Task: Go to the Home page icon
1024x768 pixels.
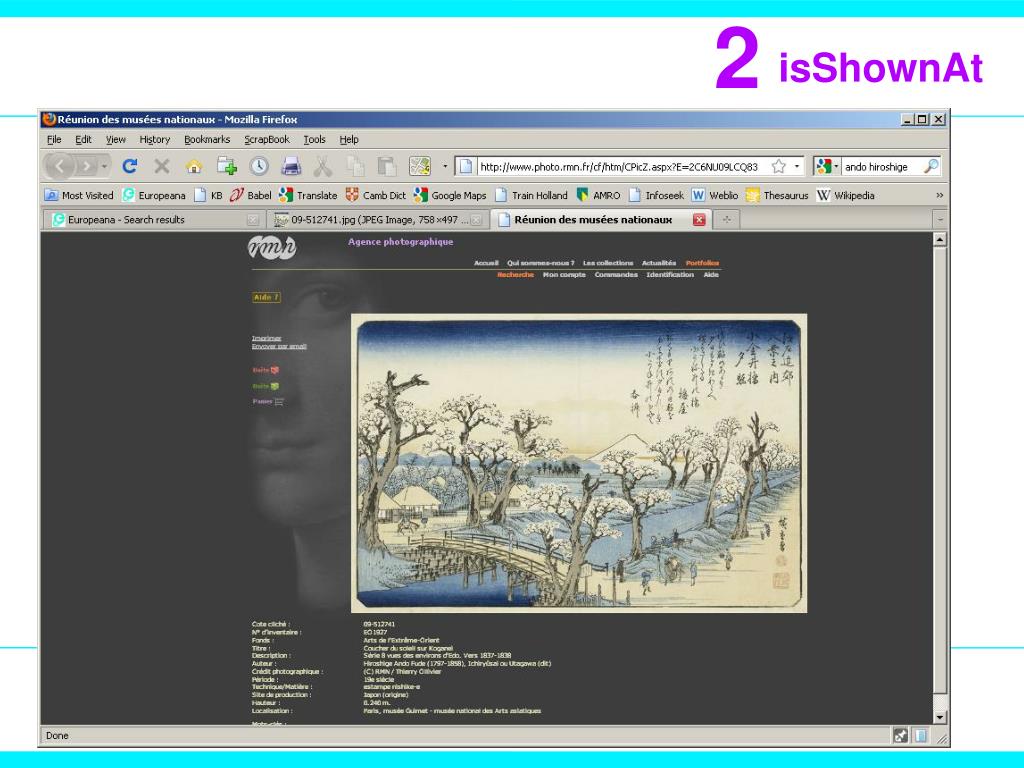Action: click(194, 167)
